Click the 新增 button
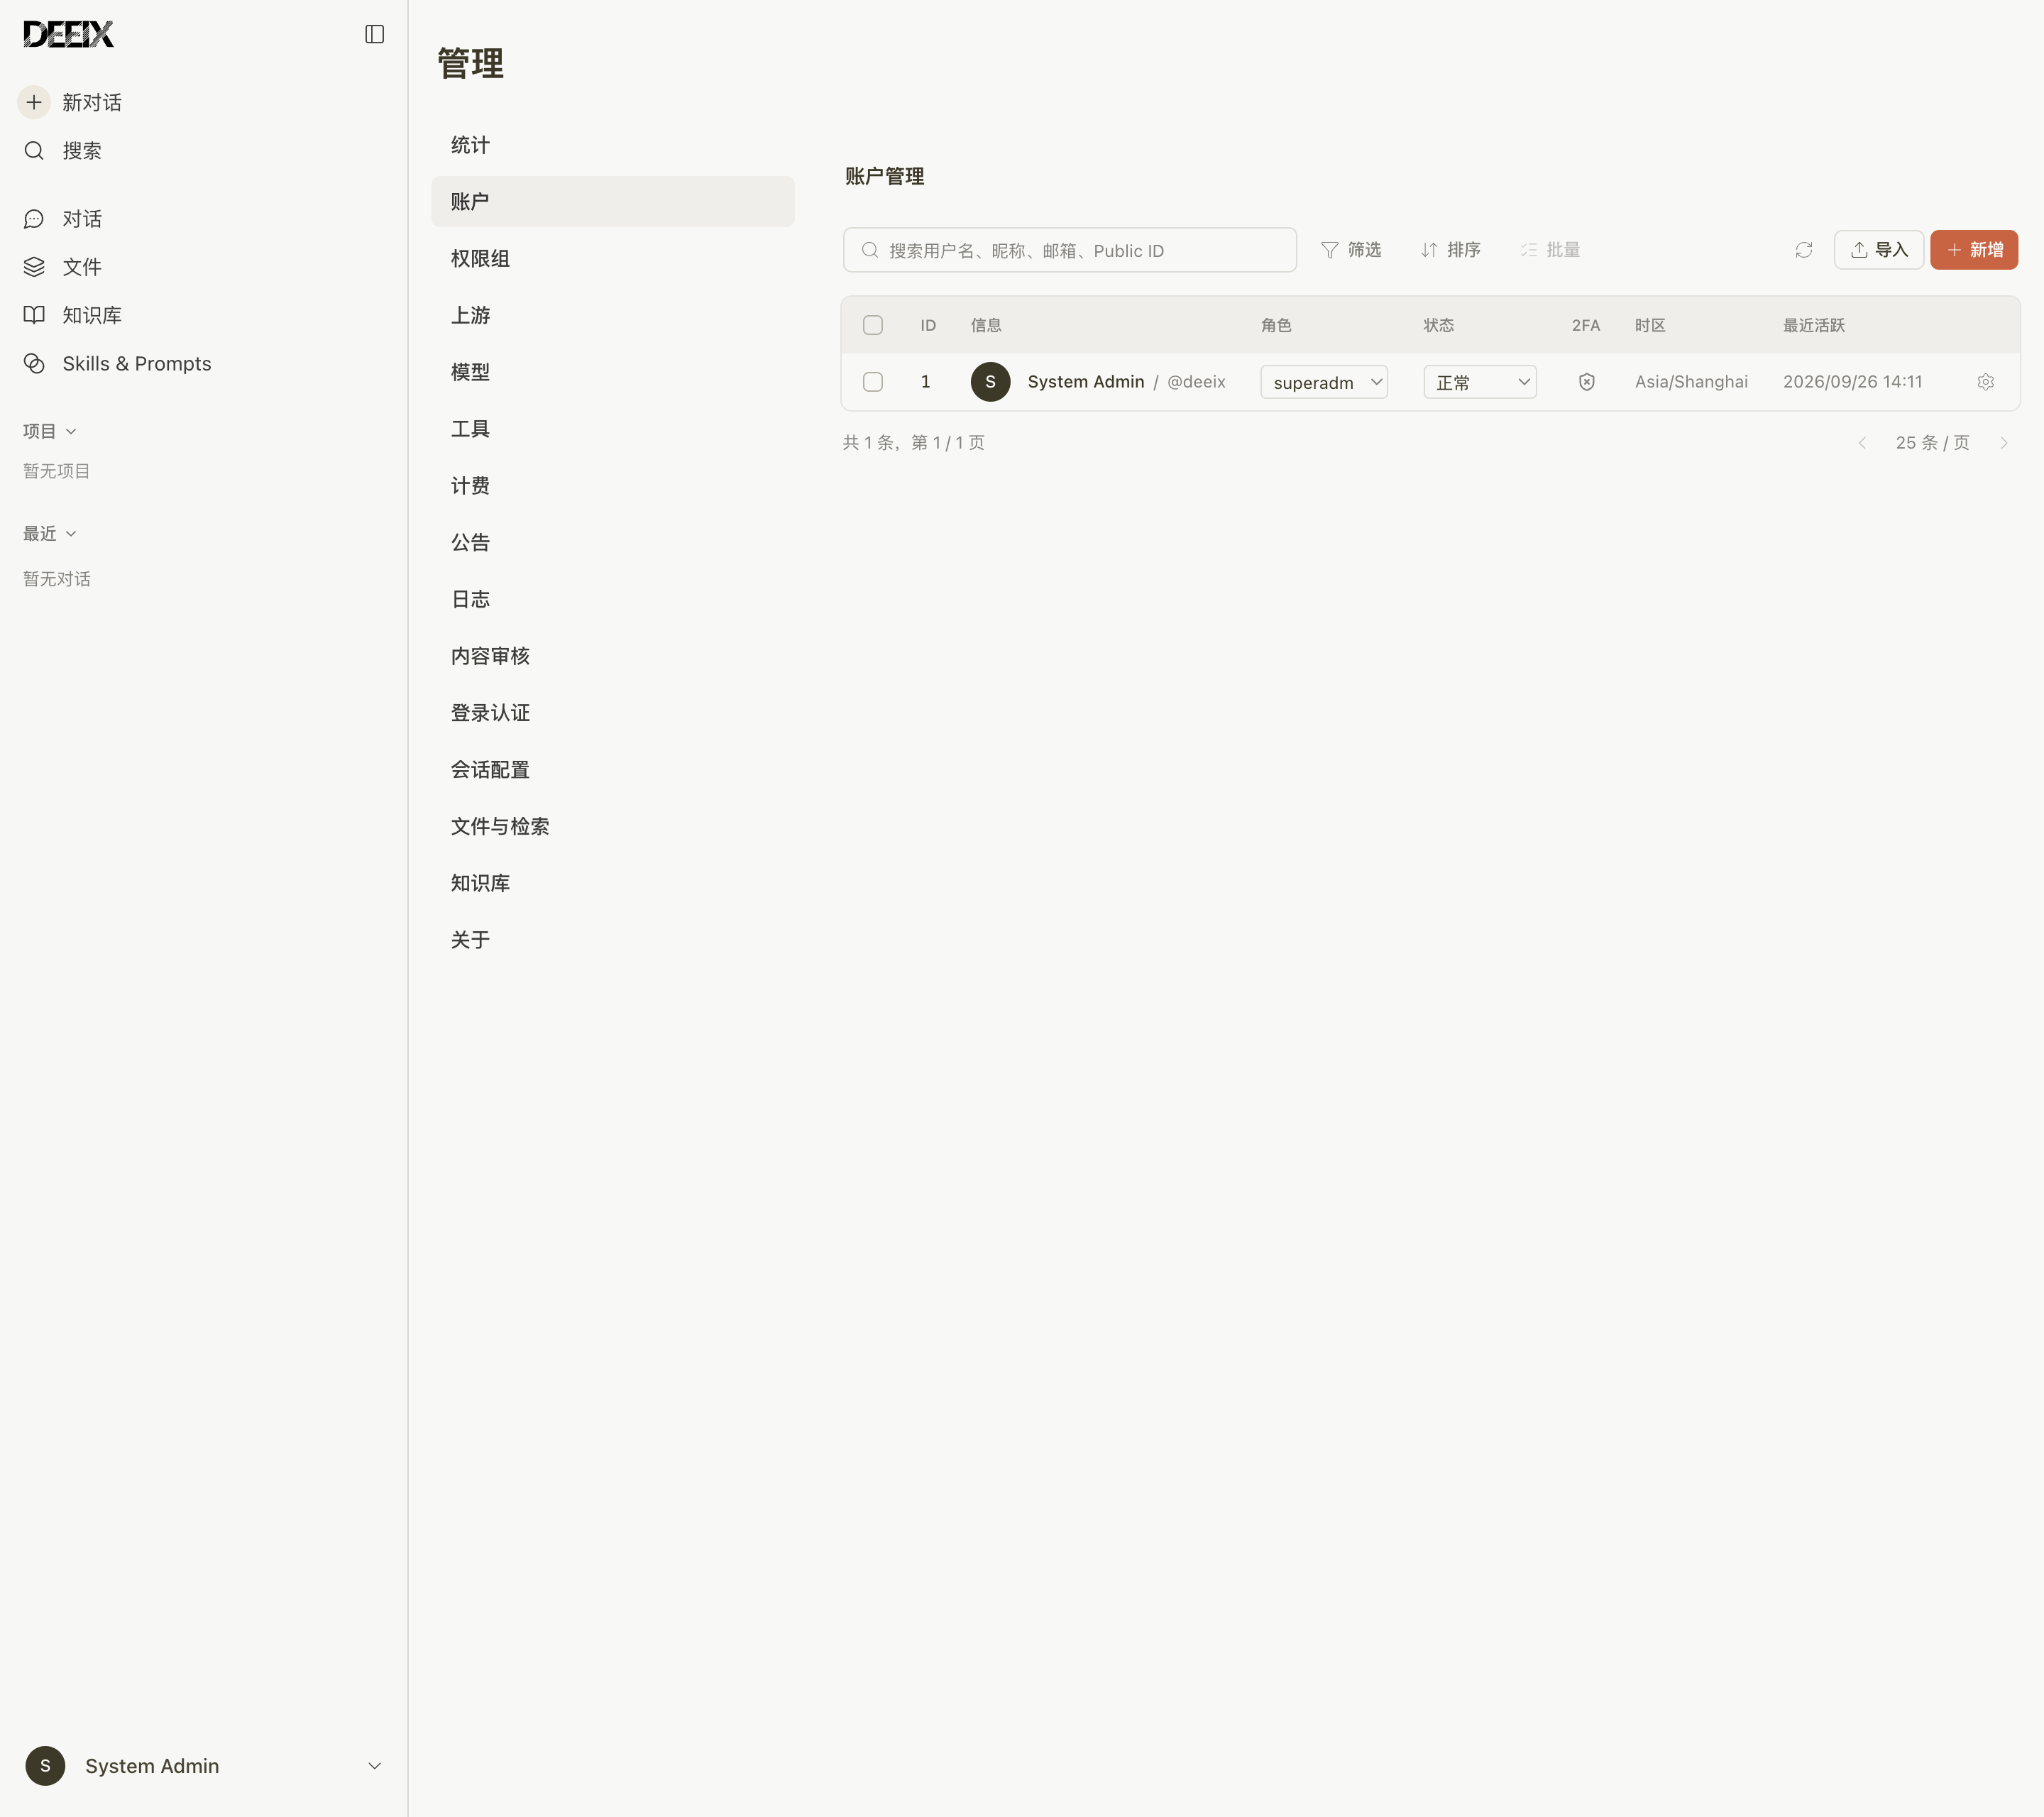Image resolution: width=2044 pixels, height=1817 pixels. point(1974,250)
